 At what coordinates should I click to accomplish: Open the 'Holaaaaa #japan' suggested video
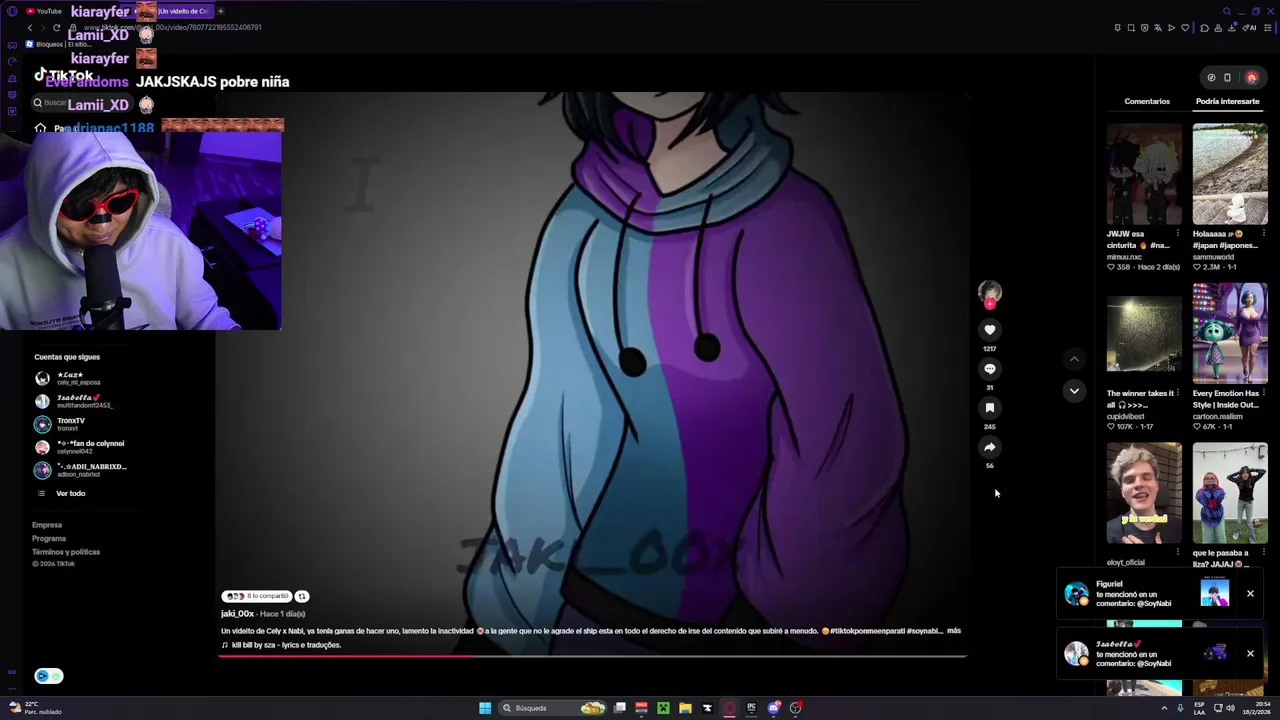(1230, 174)
